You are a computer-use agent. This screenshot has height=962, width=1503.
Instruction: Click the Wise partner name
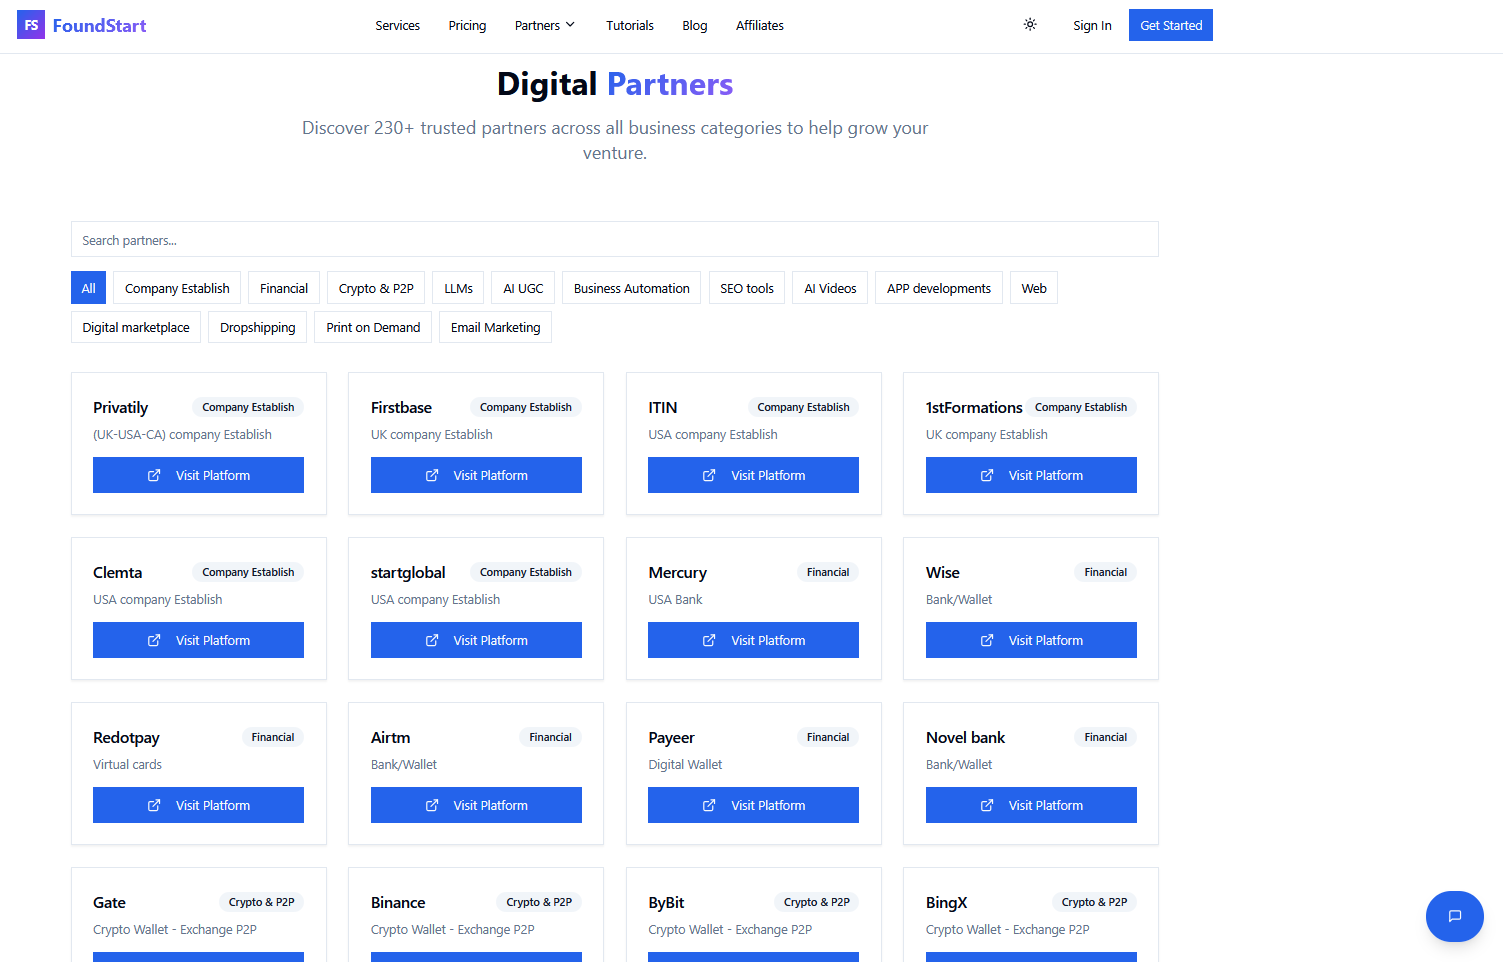pos(943,572)
